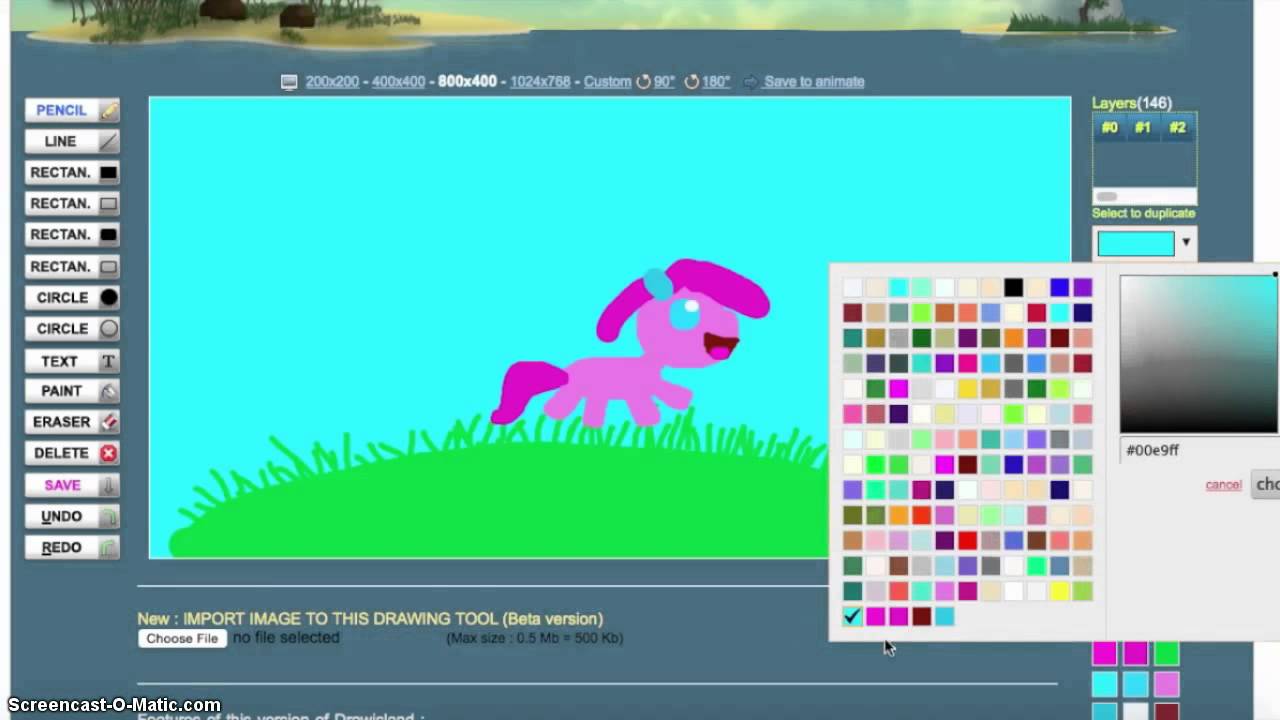Screen dimensions: 1280x720
Task: Open the color dropdown arrow under Layers
Action: pos(1186,243)
